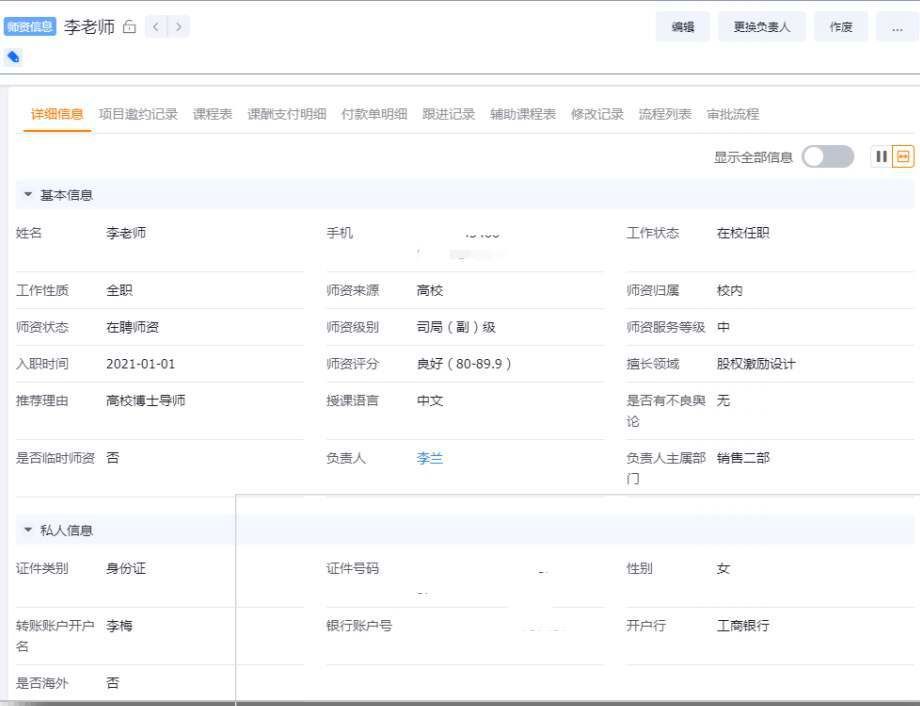Viewport: 920px width, 706px height.
Task: Click the blue tag icon
Action: tap(13, 57)
